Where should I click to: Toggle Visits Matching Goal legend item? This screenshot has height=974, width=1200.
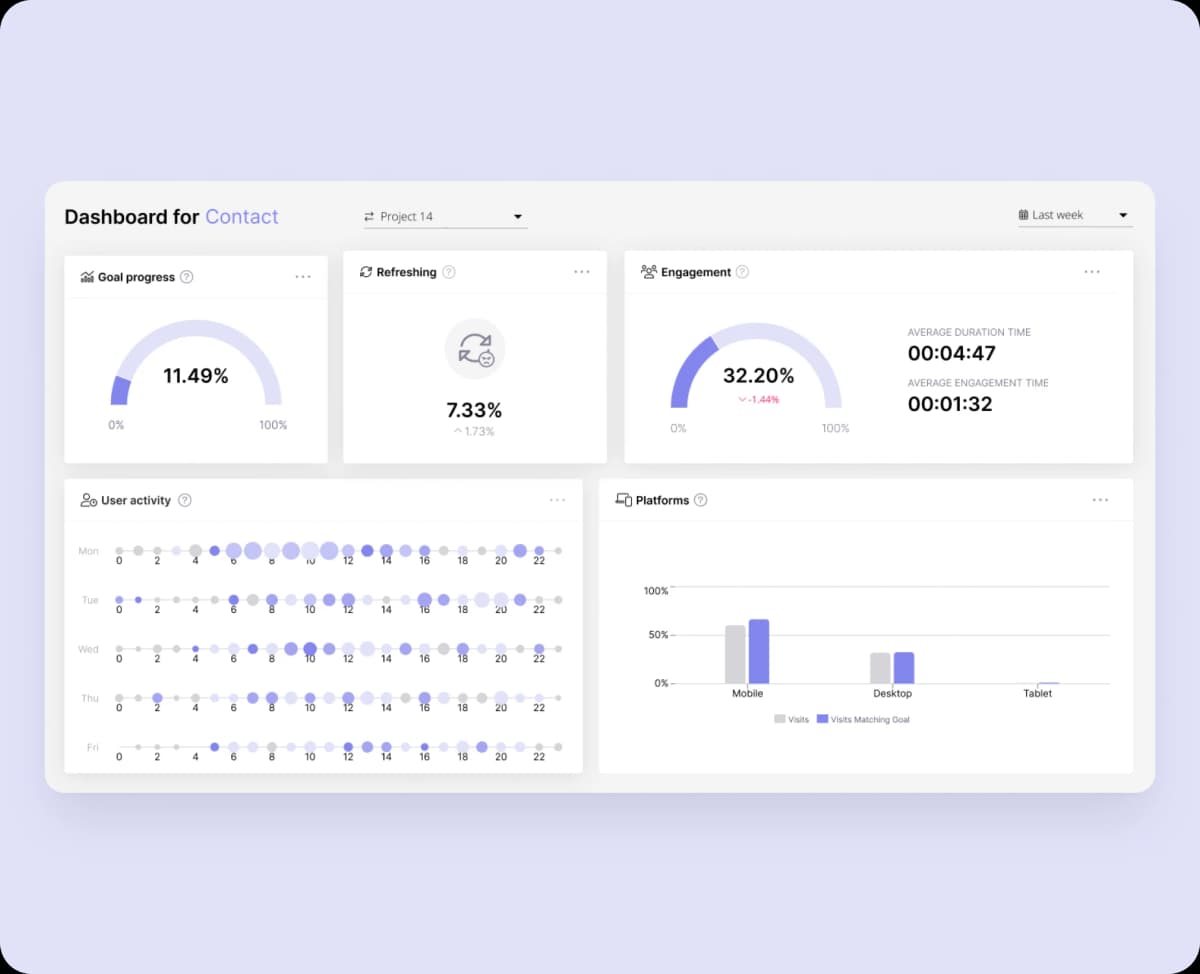863,719
